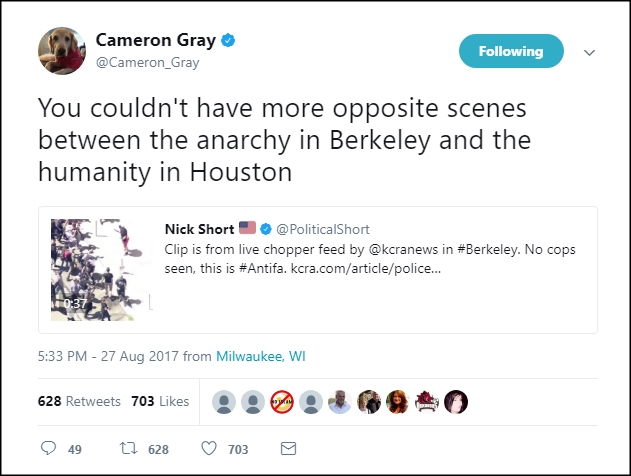This screenshot has width=631, height=476.
Task: Click the first gray default liker avatar
Action: 224,402
